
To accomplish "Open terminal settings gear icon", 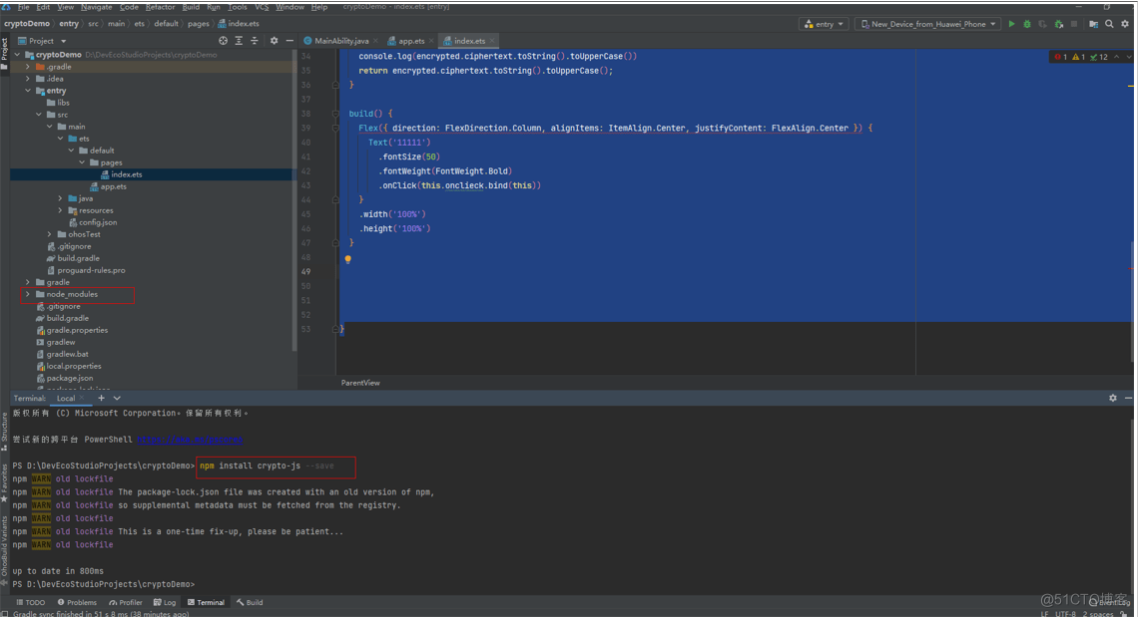I will click(1112, 398).
